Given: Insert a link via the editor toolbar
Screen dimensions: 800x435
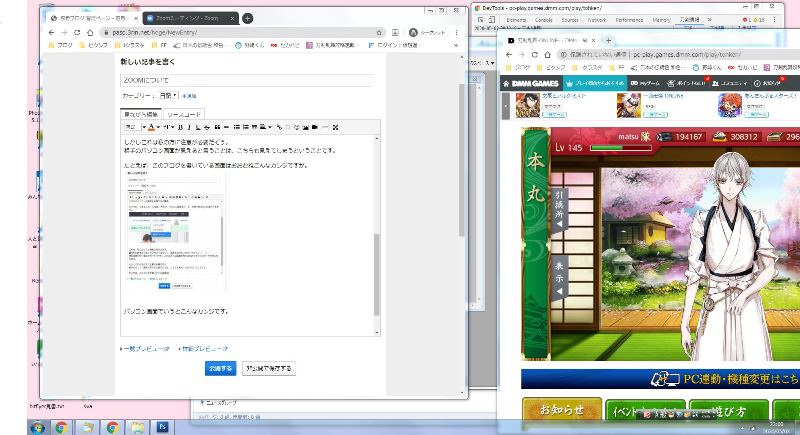Looking at the screenshot, I should click(279, 127).
